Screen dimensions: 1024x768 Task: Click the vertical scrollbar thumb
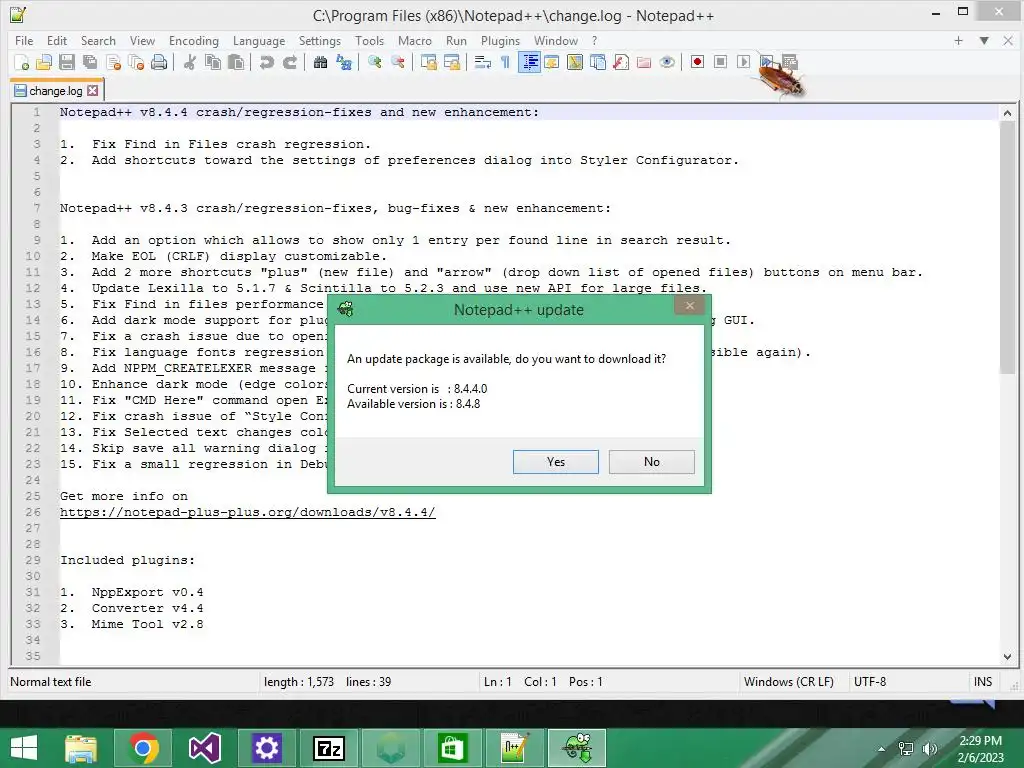pyautogui.click(x=1007, y=248)
